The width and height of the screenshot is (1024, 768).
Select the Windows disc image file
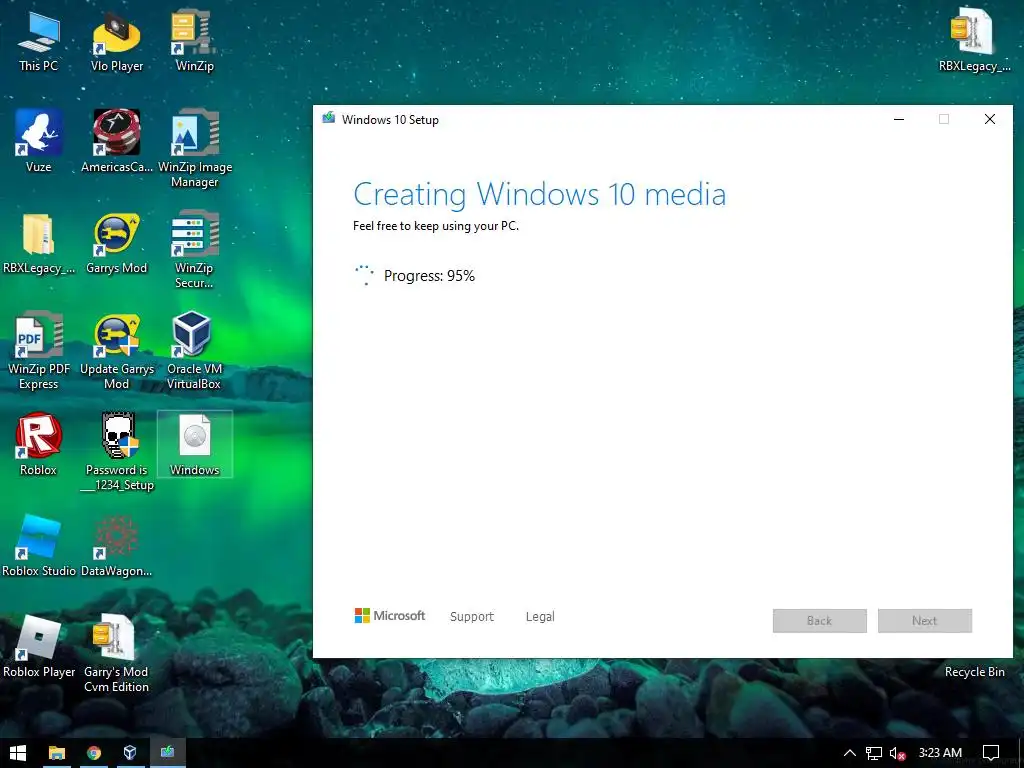click(x=194, y=444)
